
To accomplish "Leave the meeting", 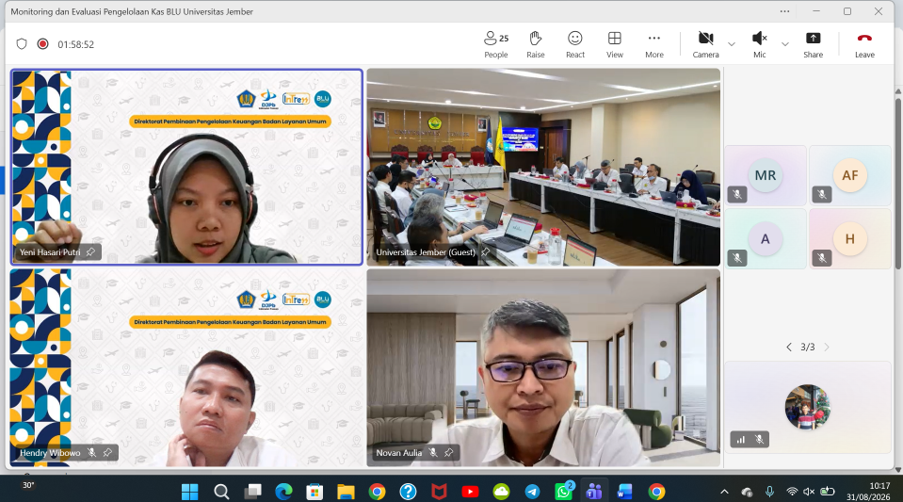I will coord(864,44).
